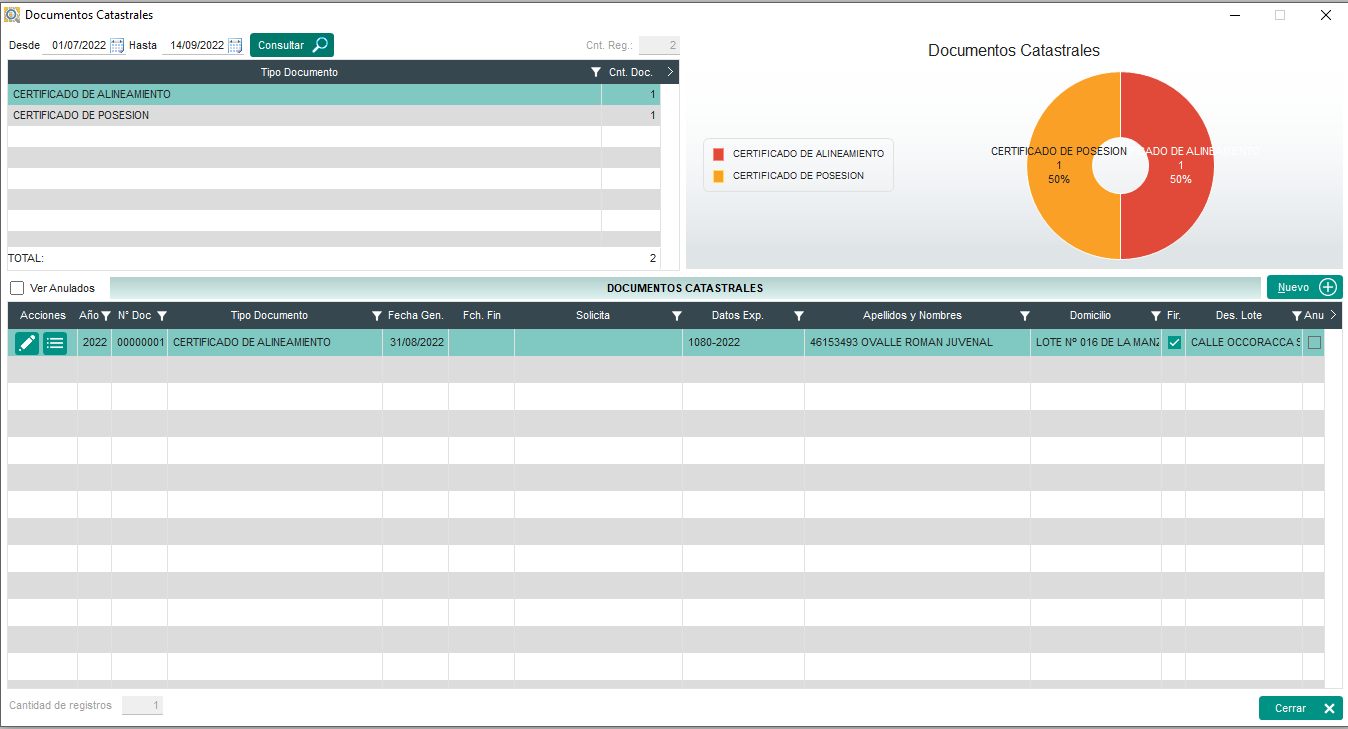
Task: Click the filter icon on Año column
Action: tap(105, 316)
